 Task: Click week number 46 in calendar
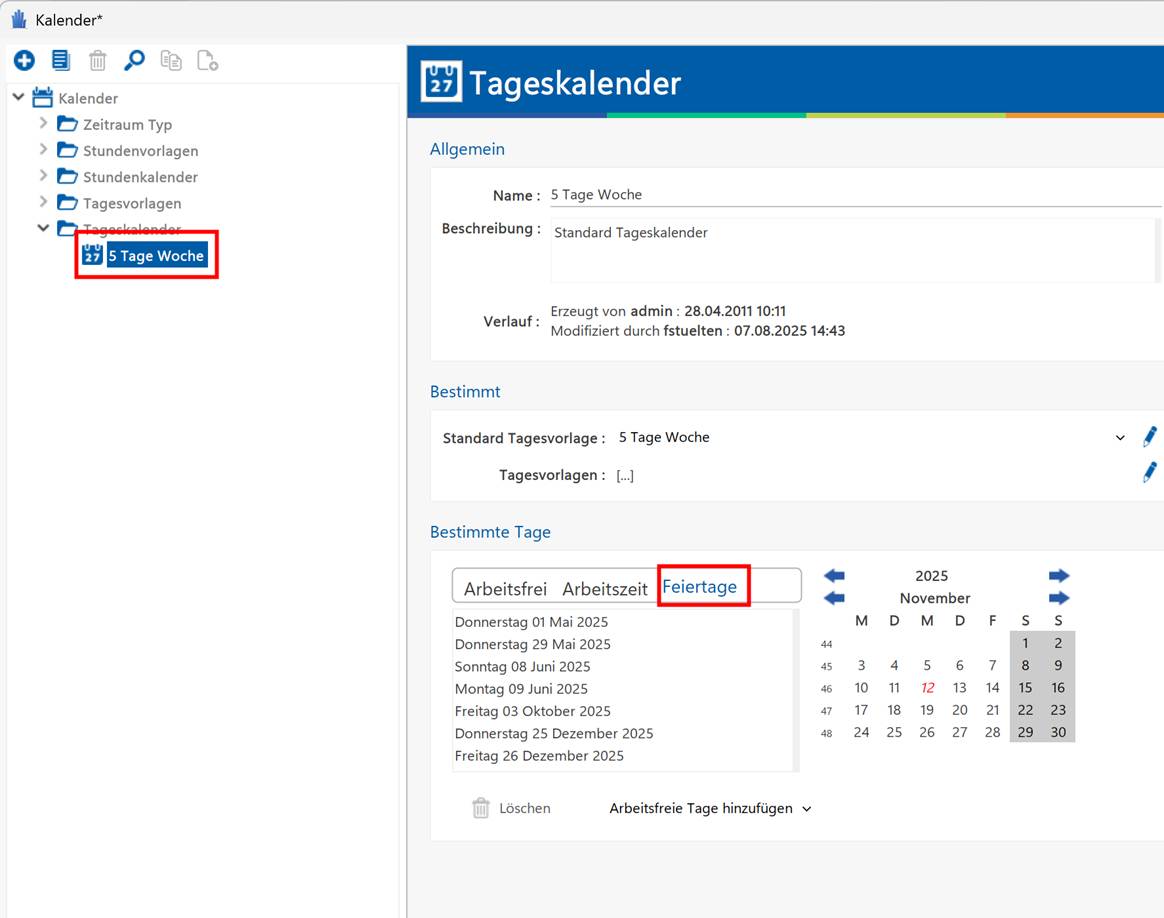coord(826,689)
